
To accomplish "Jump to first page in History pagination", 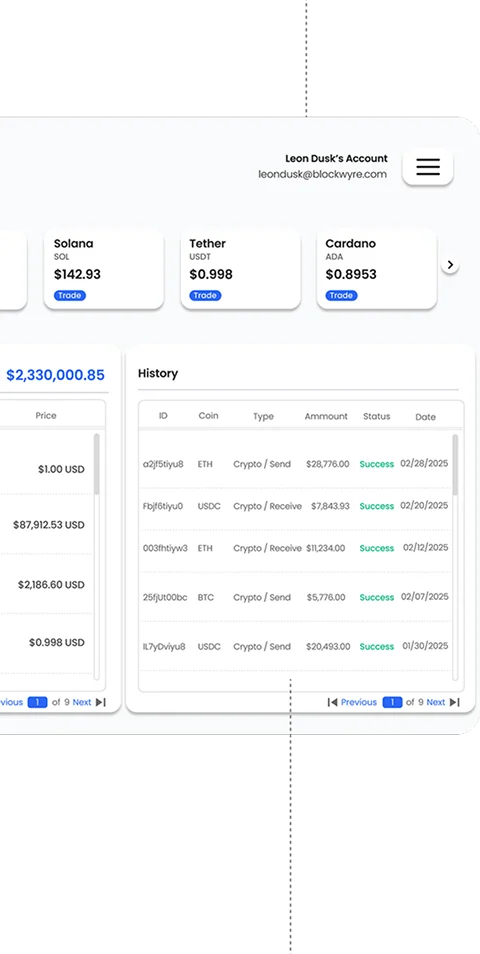I will click(x=332, y=702).
